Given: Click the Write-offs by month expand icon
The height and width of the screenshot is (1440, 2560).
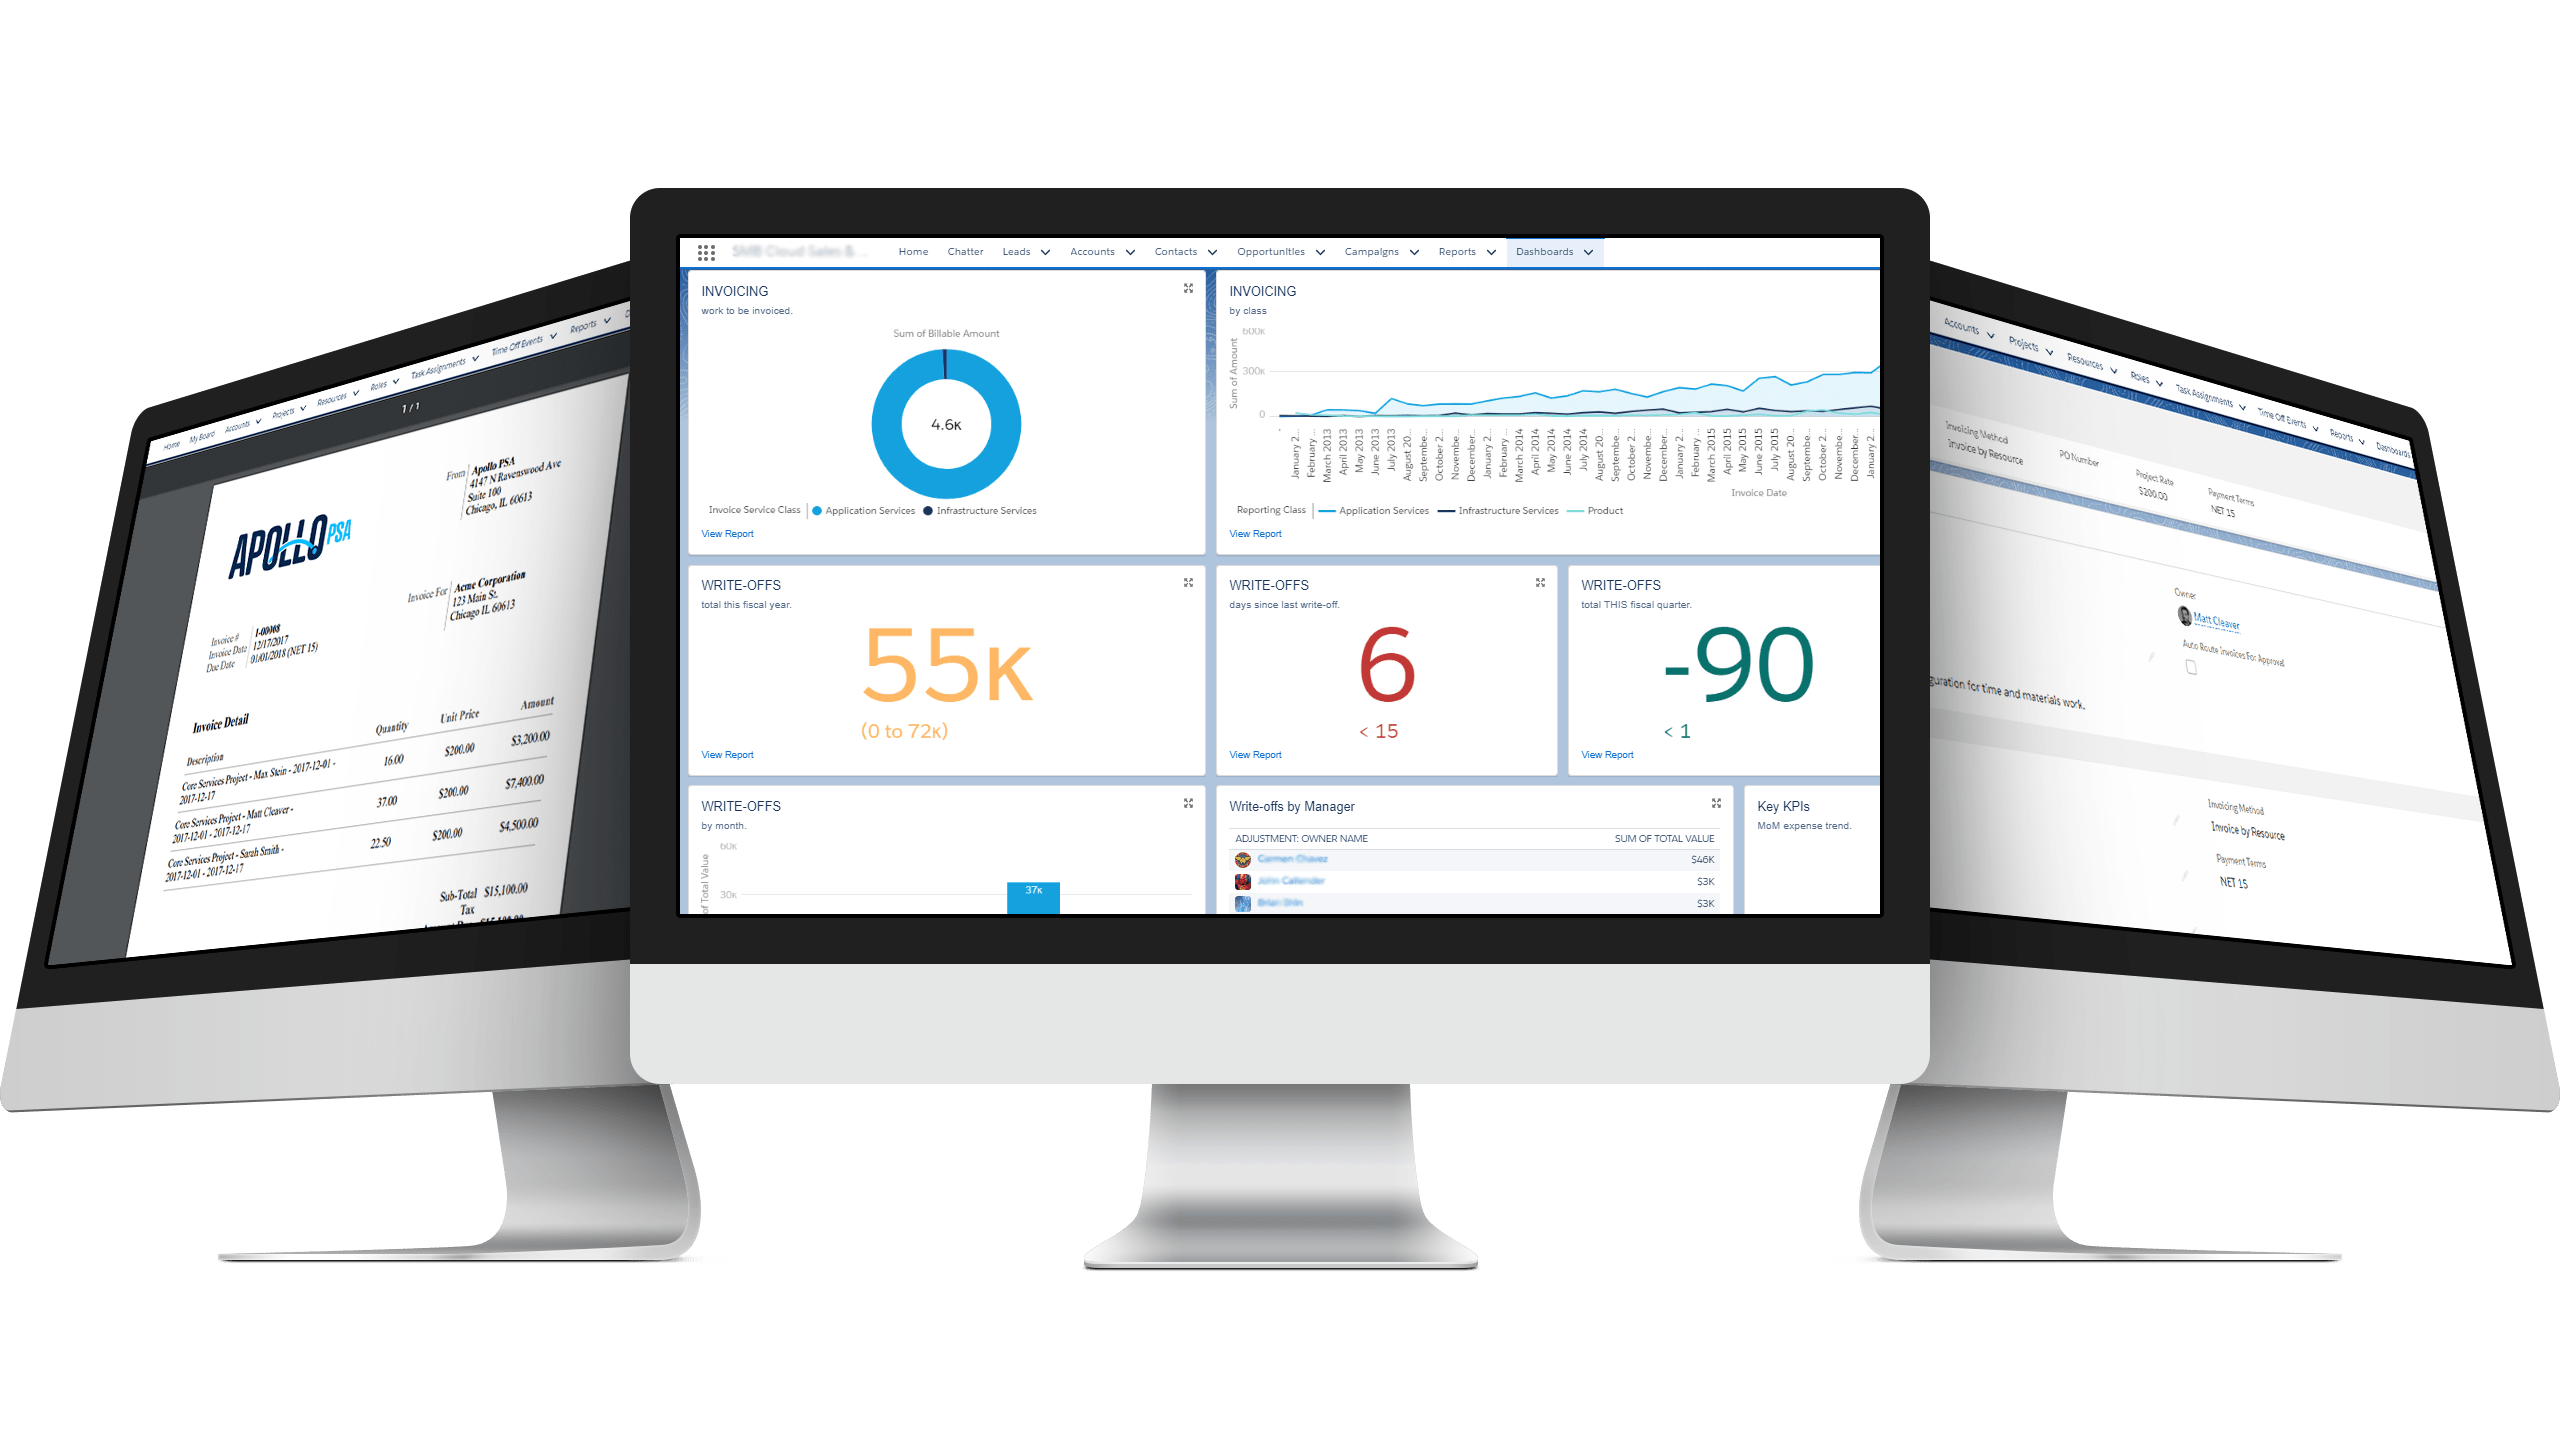Looking at the screenshot, I should (x=1185, y=805).
